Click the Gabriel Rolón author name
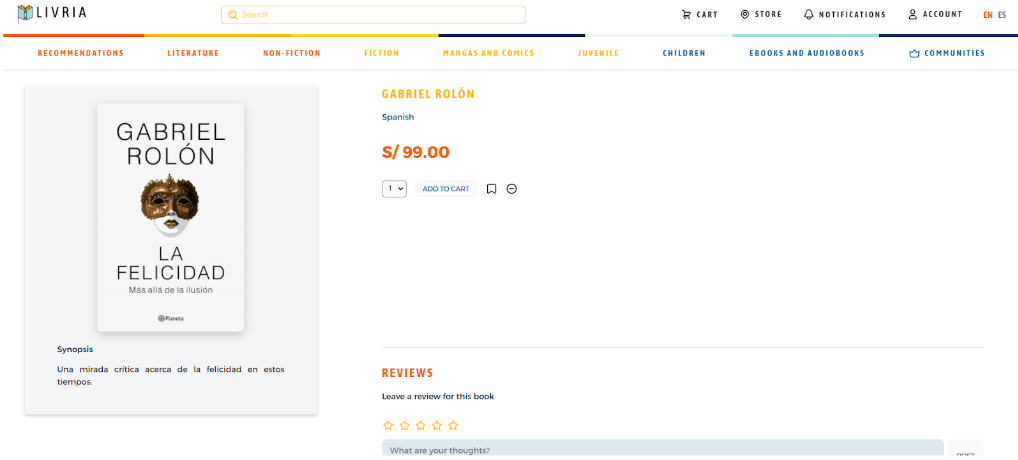 (428, 94)
